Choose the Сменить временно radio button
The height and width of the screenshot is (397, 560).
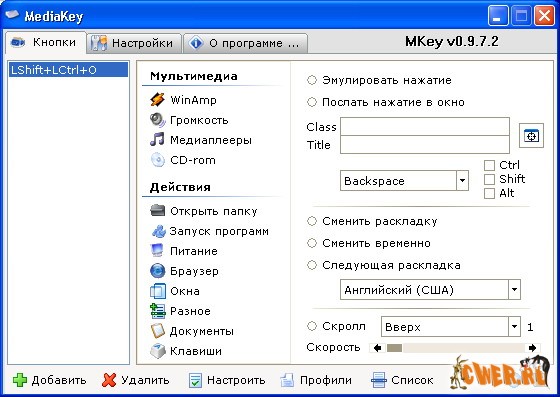pos(312,243)
